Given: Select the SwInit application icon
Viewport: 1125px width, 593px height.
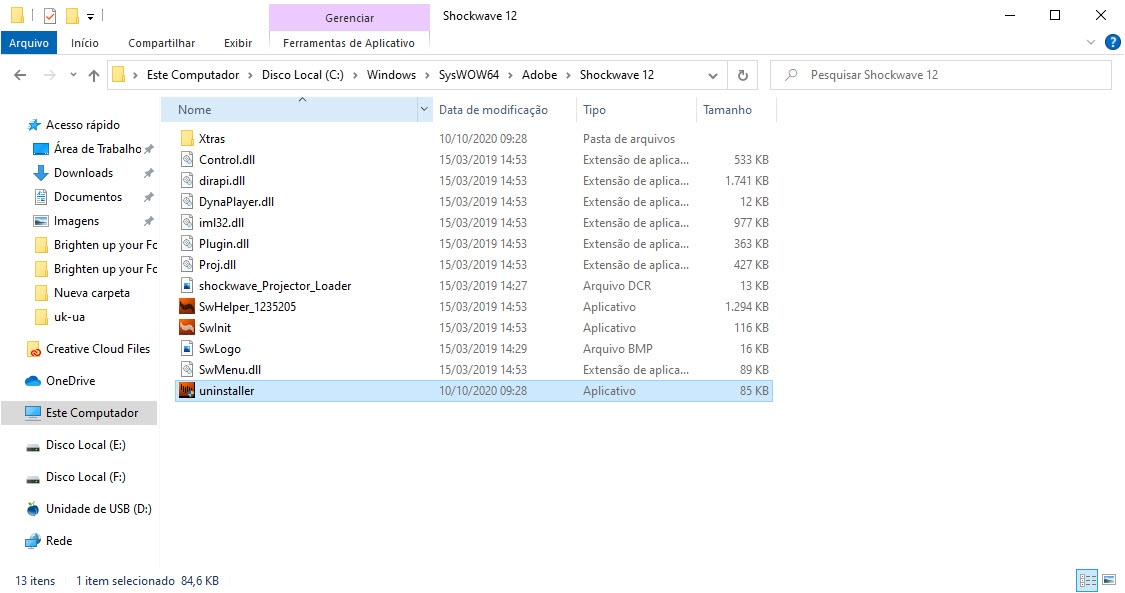Looking at the screenshot, I should coord(187,328).
